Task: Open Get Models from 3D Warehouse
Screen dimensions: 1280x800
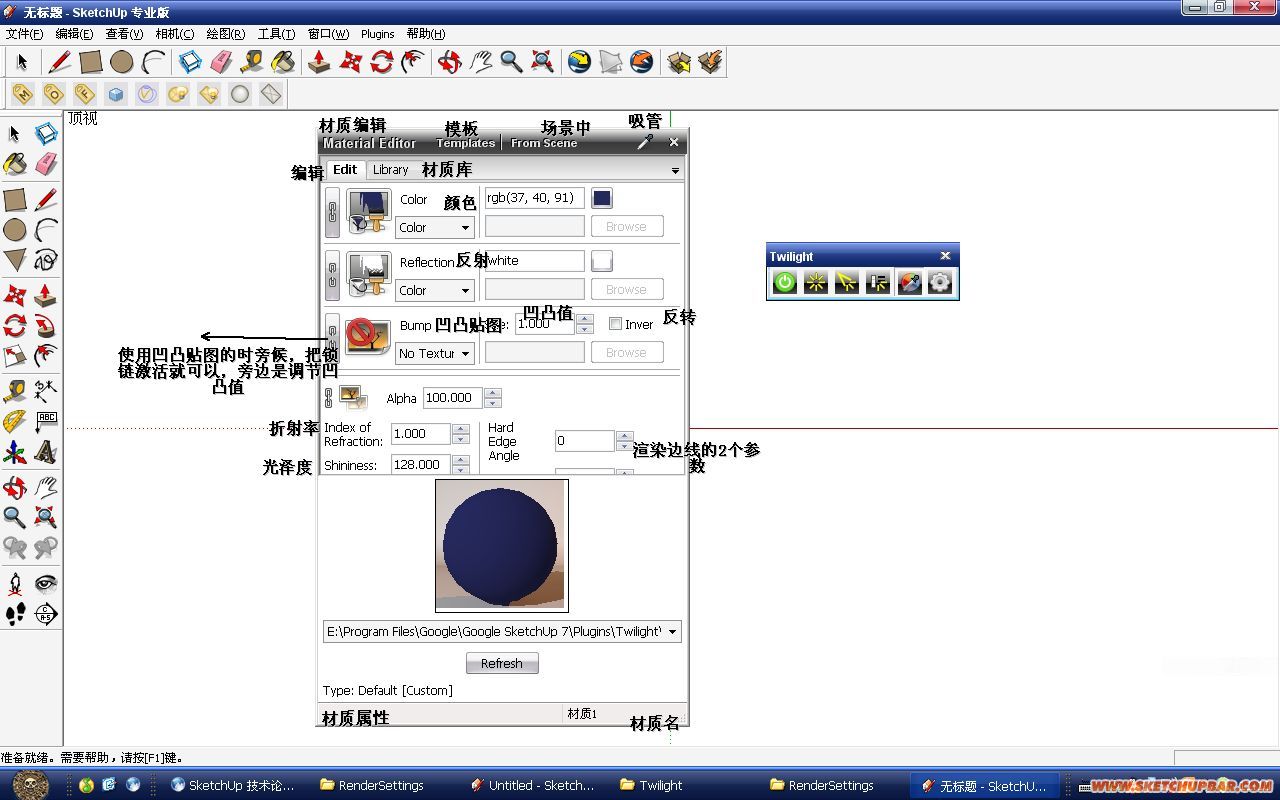Action: pos(679,62)
